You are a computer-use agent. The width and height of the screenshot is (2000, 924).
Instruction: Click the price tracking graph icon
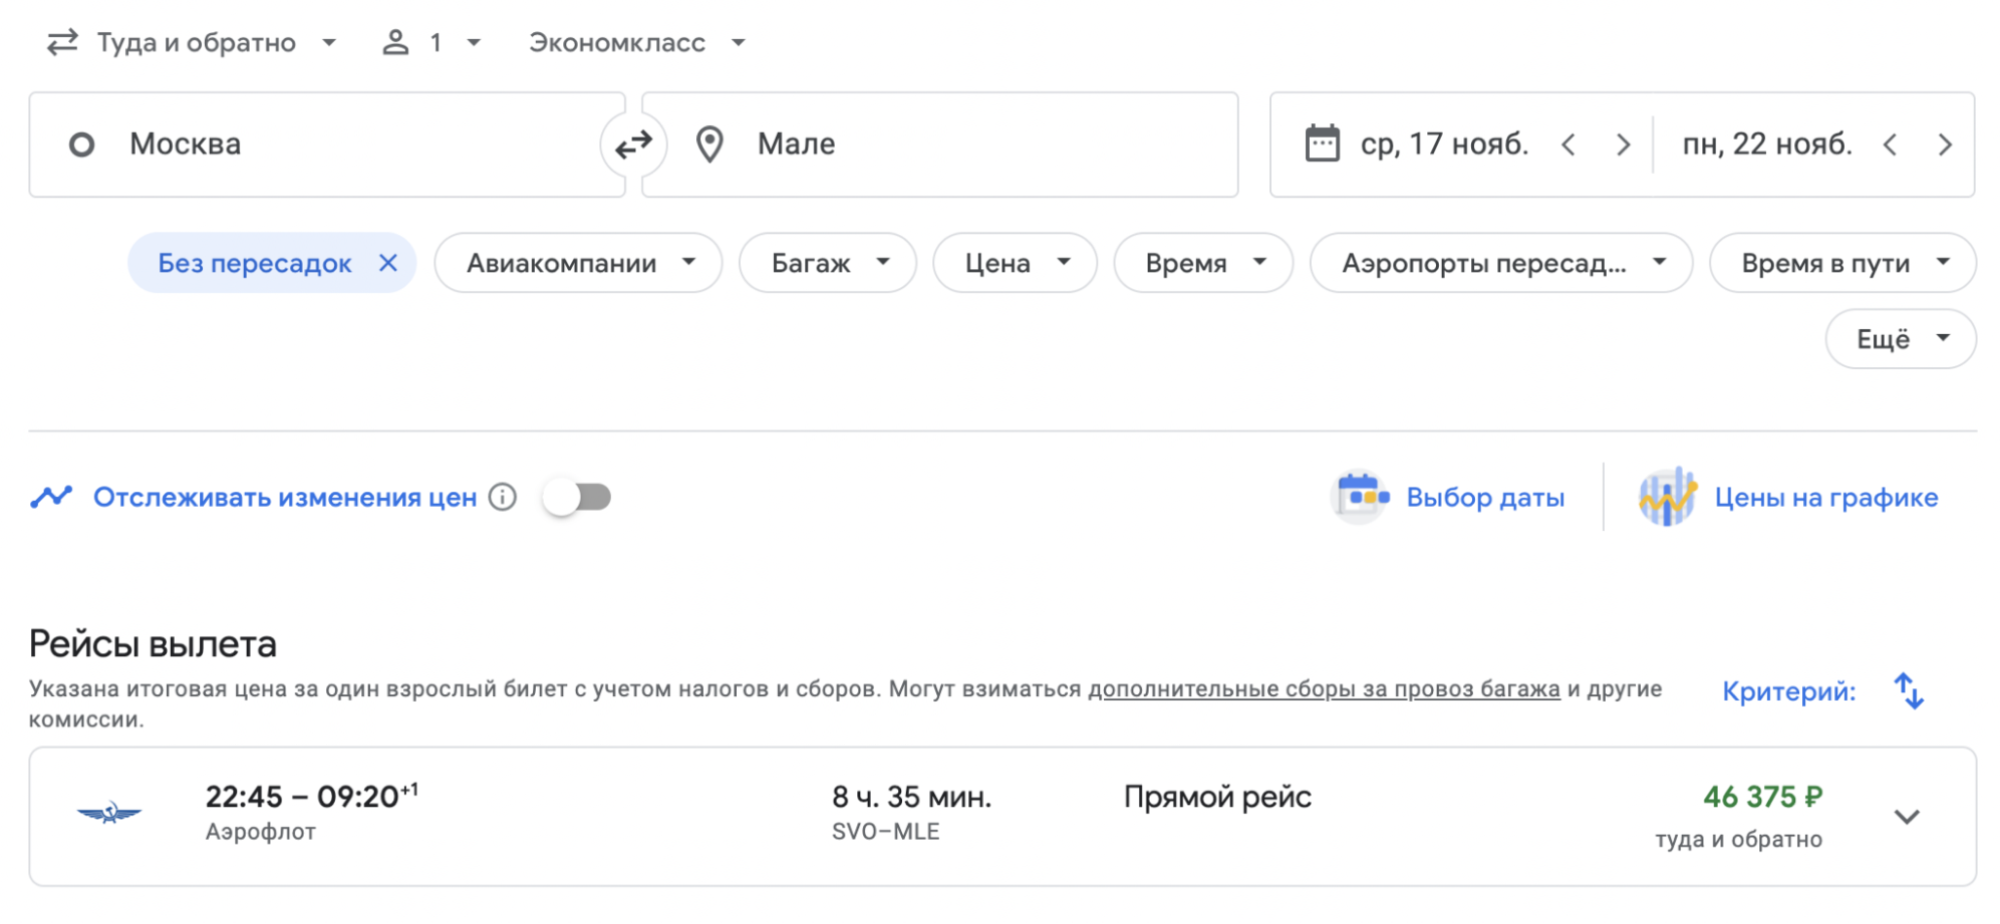[x=51, y=497]
